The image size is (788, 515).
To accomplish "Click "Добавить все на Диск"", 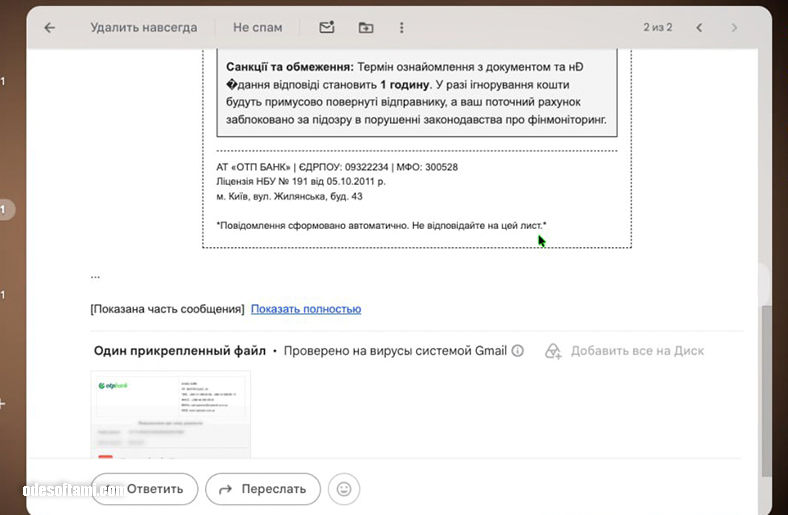I will pos(637,351).
